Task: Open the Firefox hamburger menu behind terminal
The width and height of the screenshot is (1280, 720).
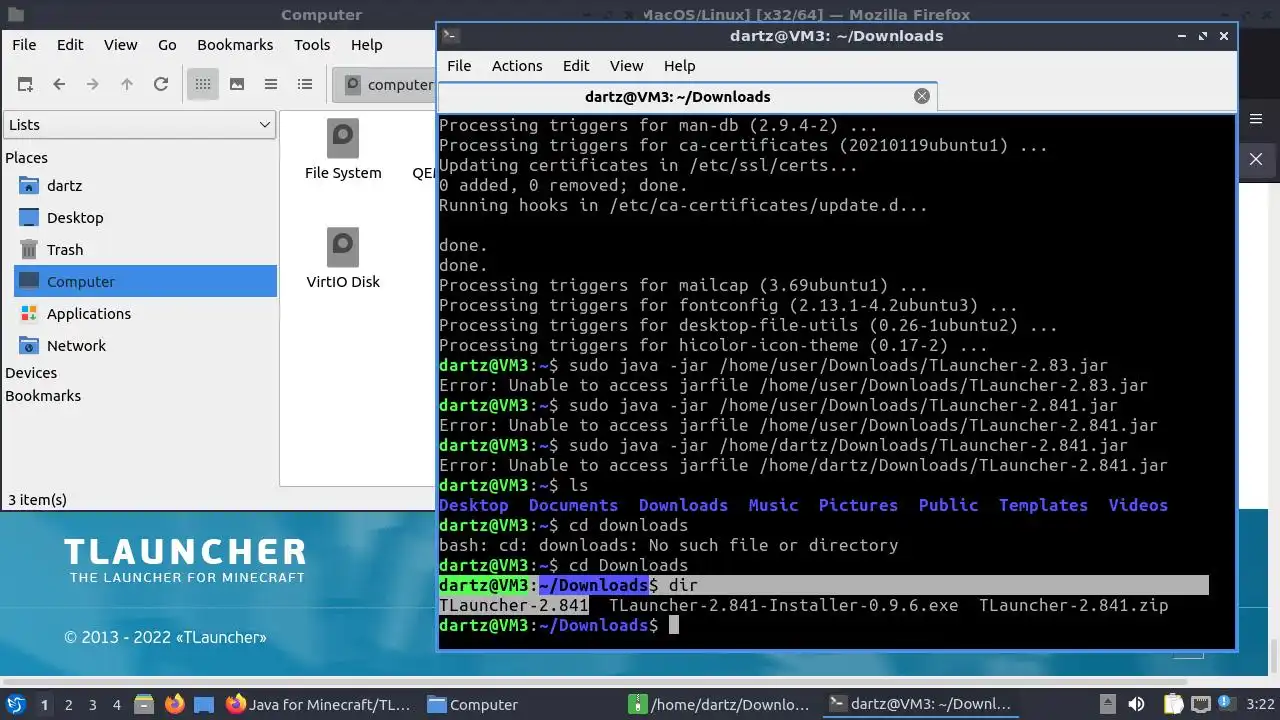Action: tap(1255, 119)
